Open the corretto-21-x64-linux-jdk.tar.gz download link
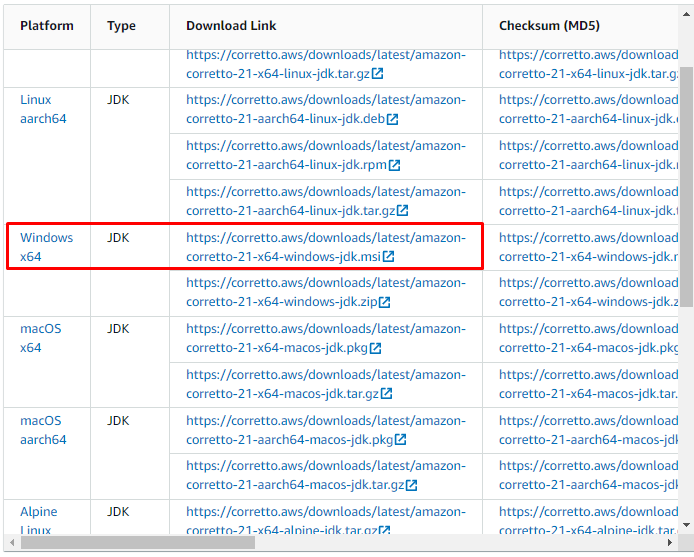Viewport: 694px width, 557px height. (326, 64)
